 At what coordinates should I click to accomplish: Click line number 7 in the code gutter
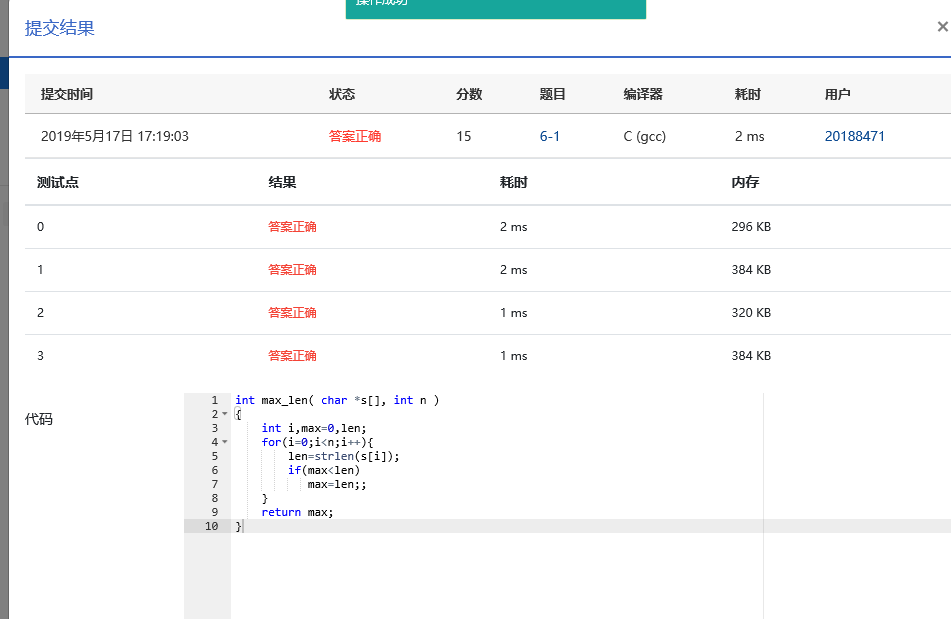215,484
